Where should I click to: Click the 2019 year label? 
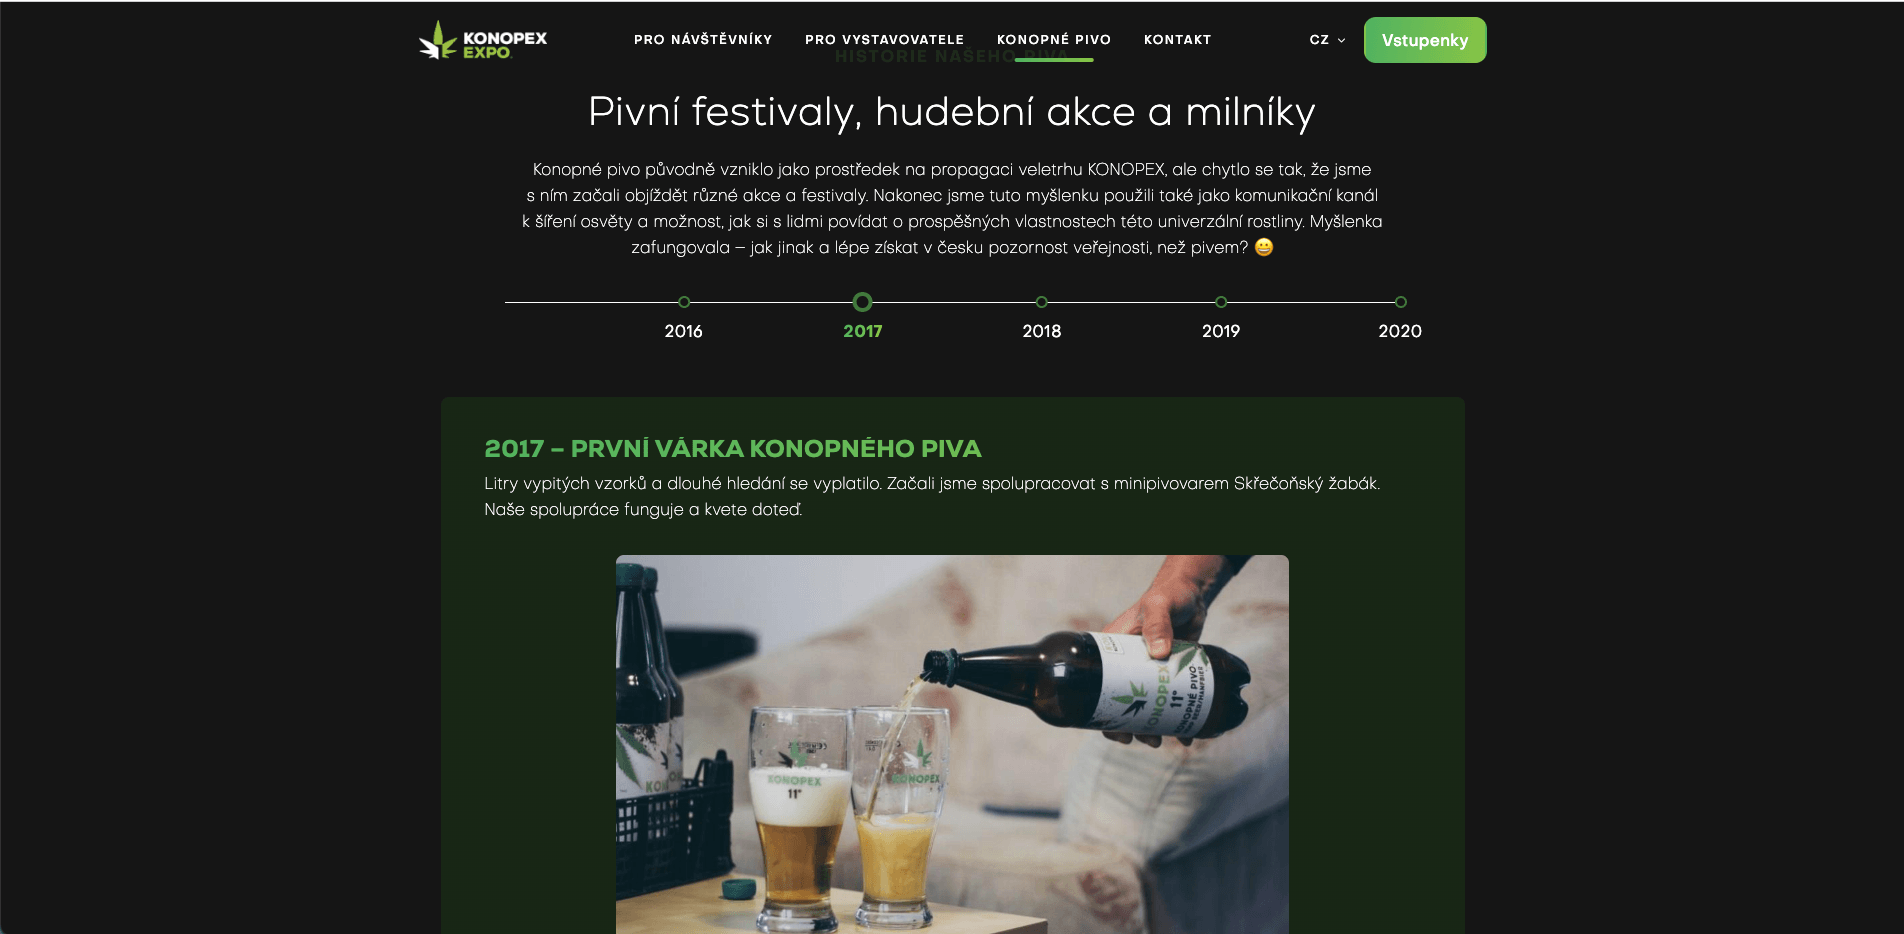point(1221,331)
